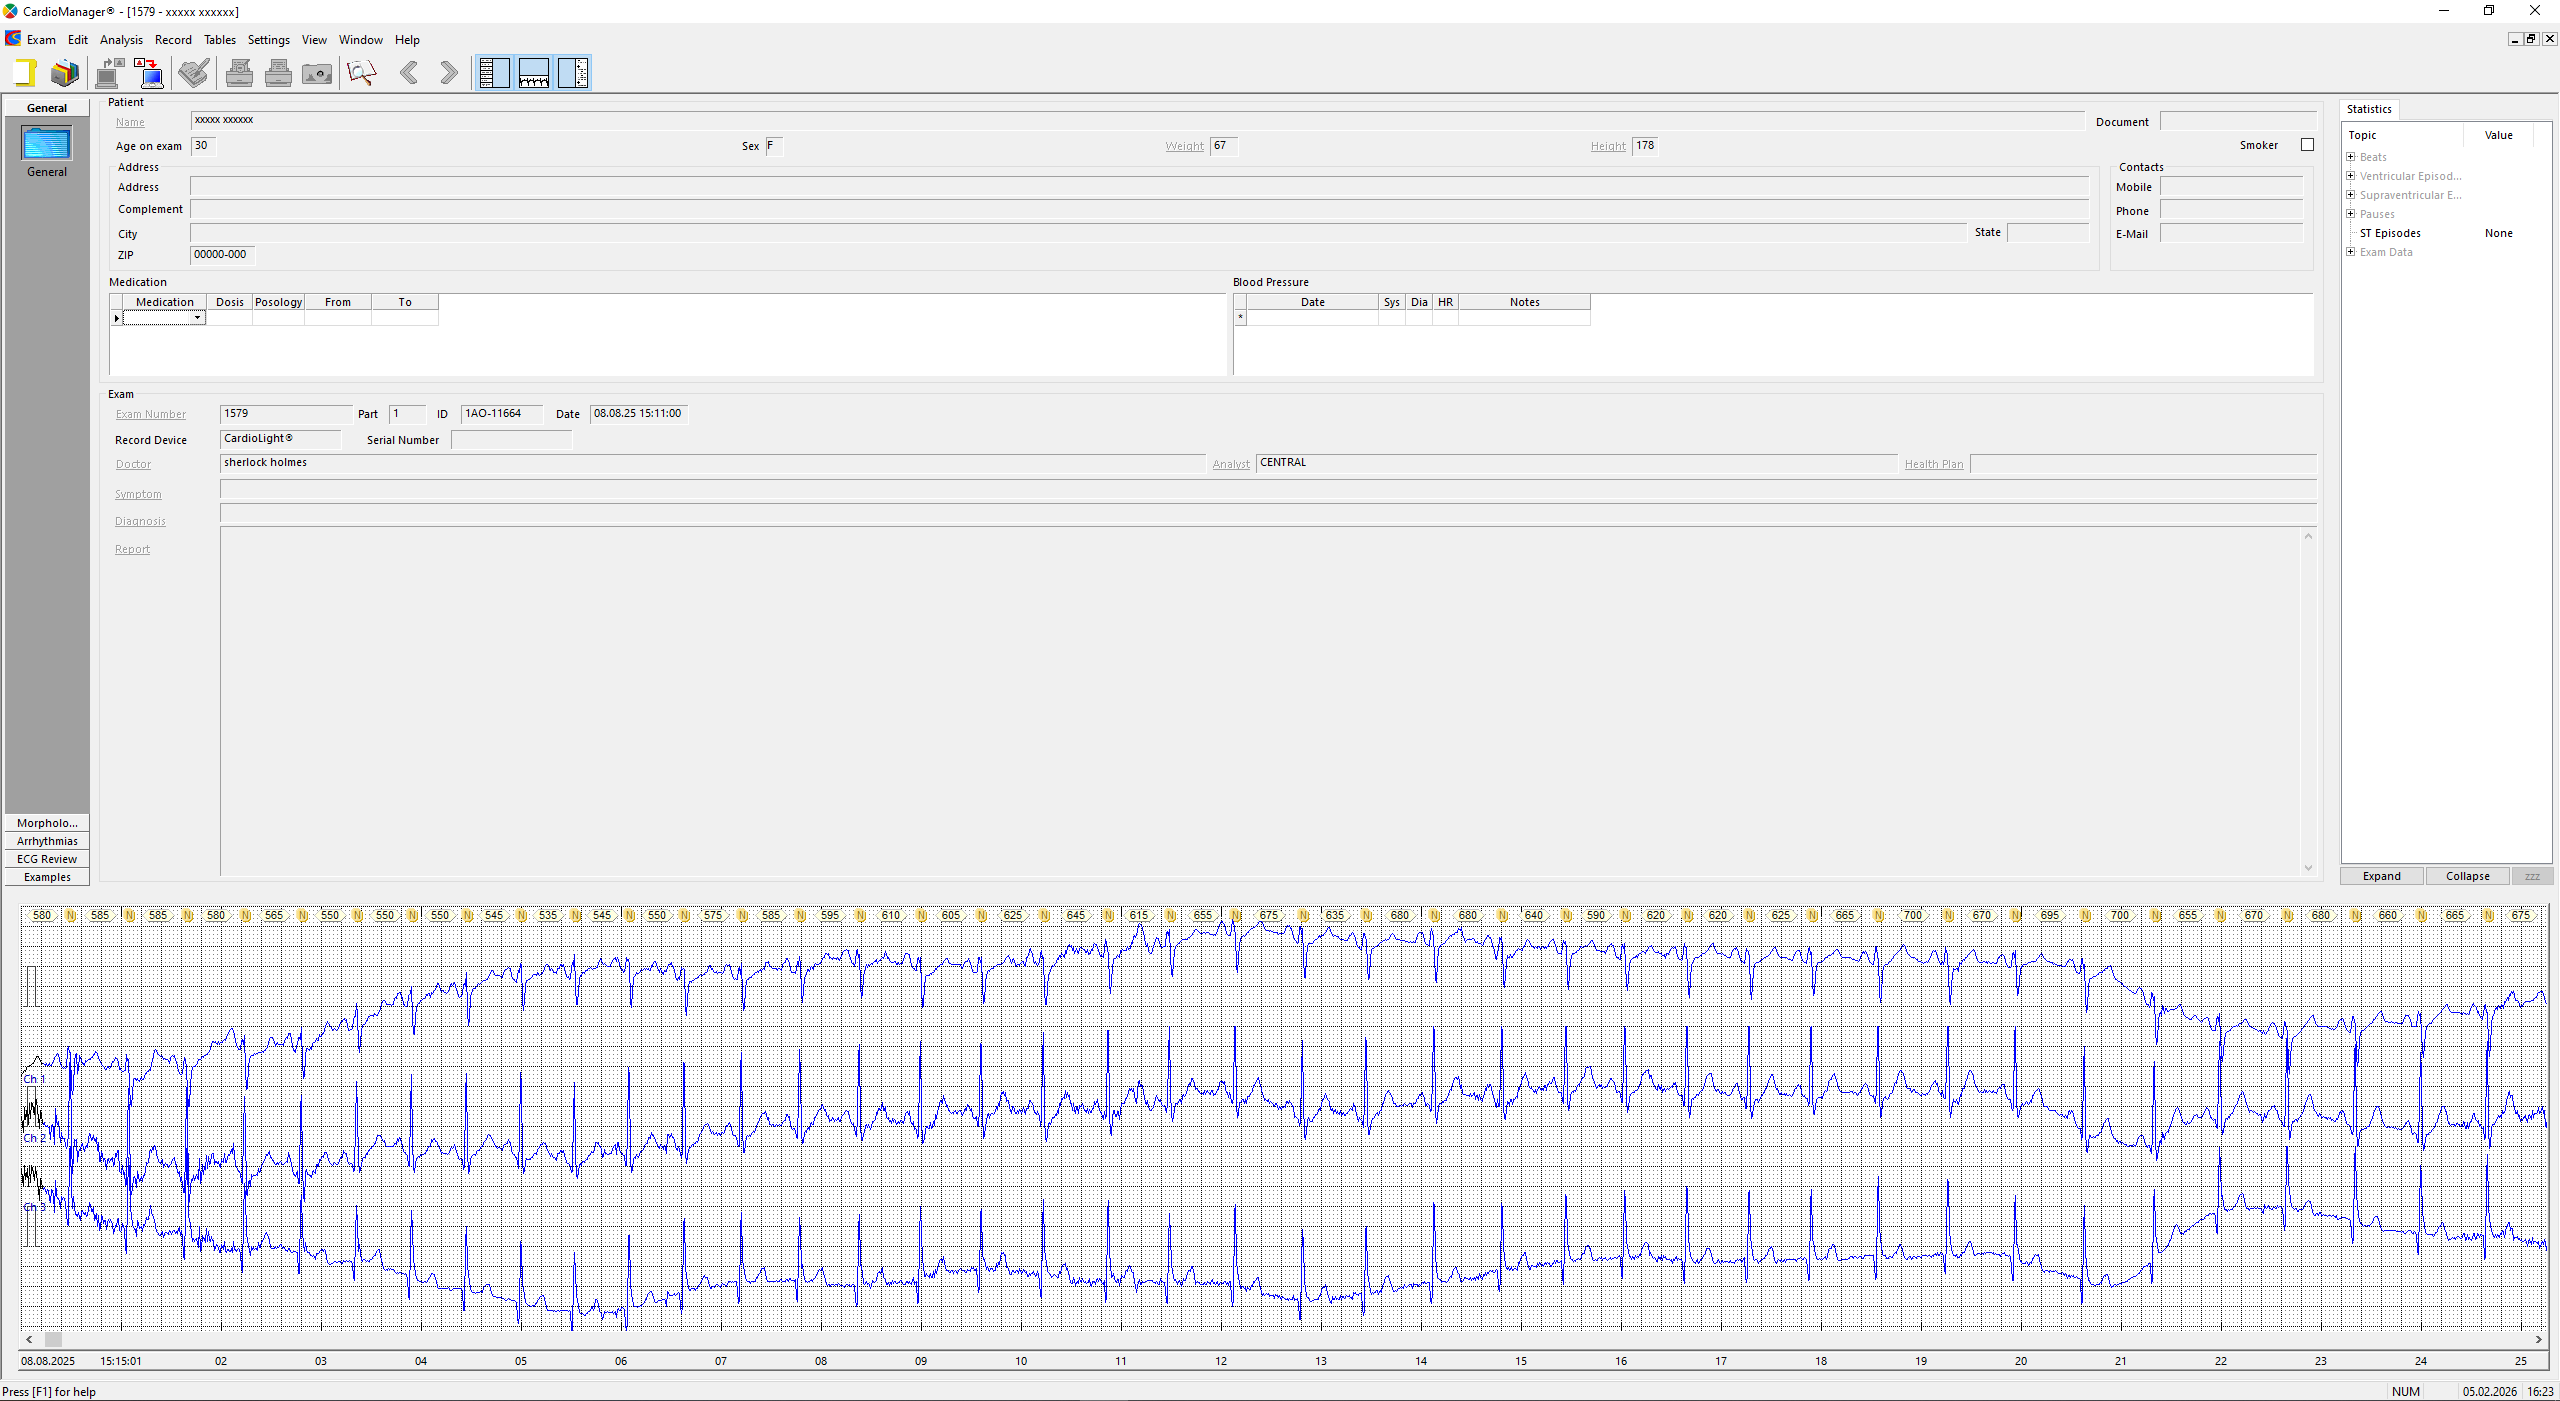
Task: Switch to the Arrhythmias sidebar tab
Action: coord(47,841)
